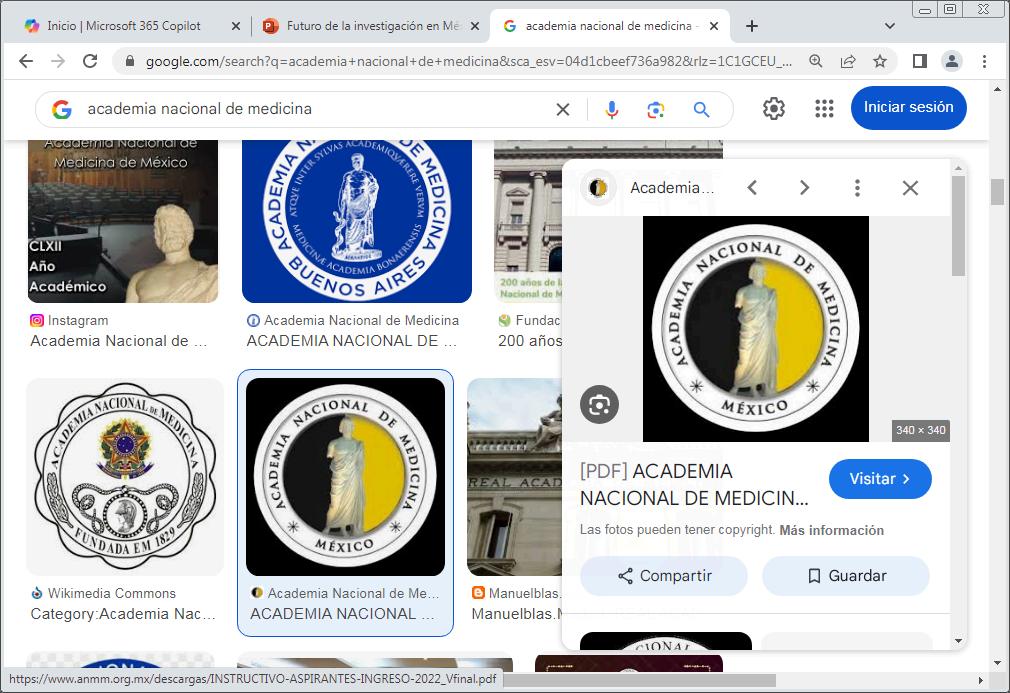Click the Google logo in the search box
Screen dimensions: 1010x693
(62, 109)
